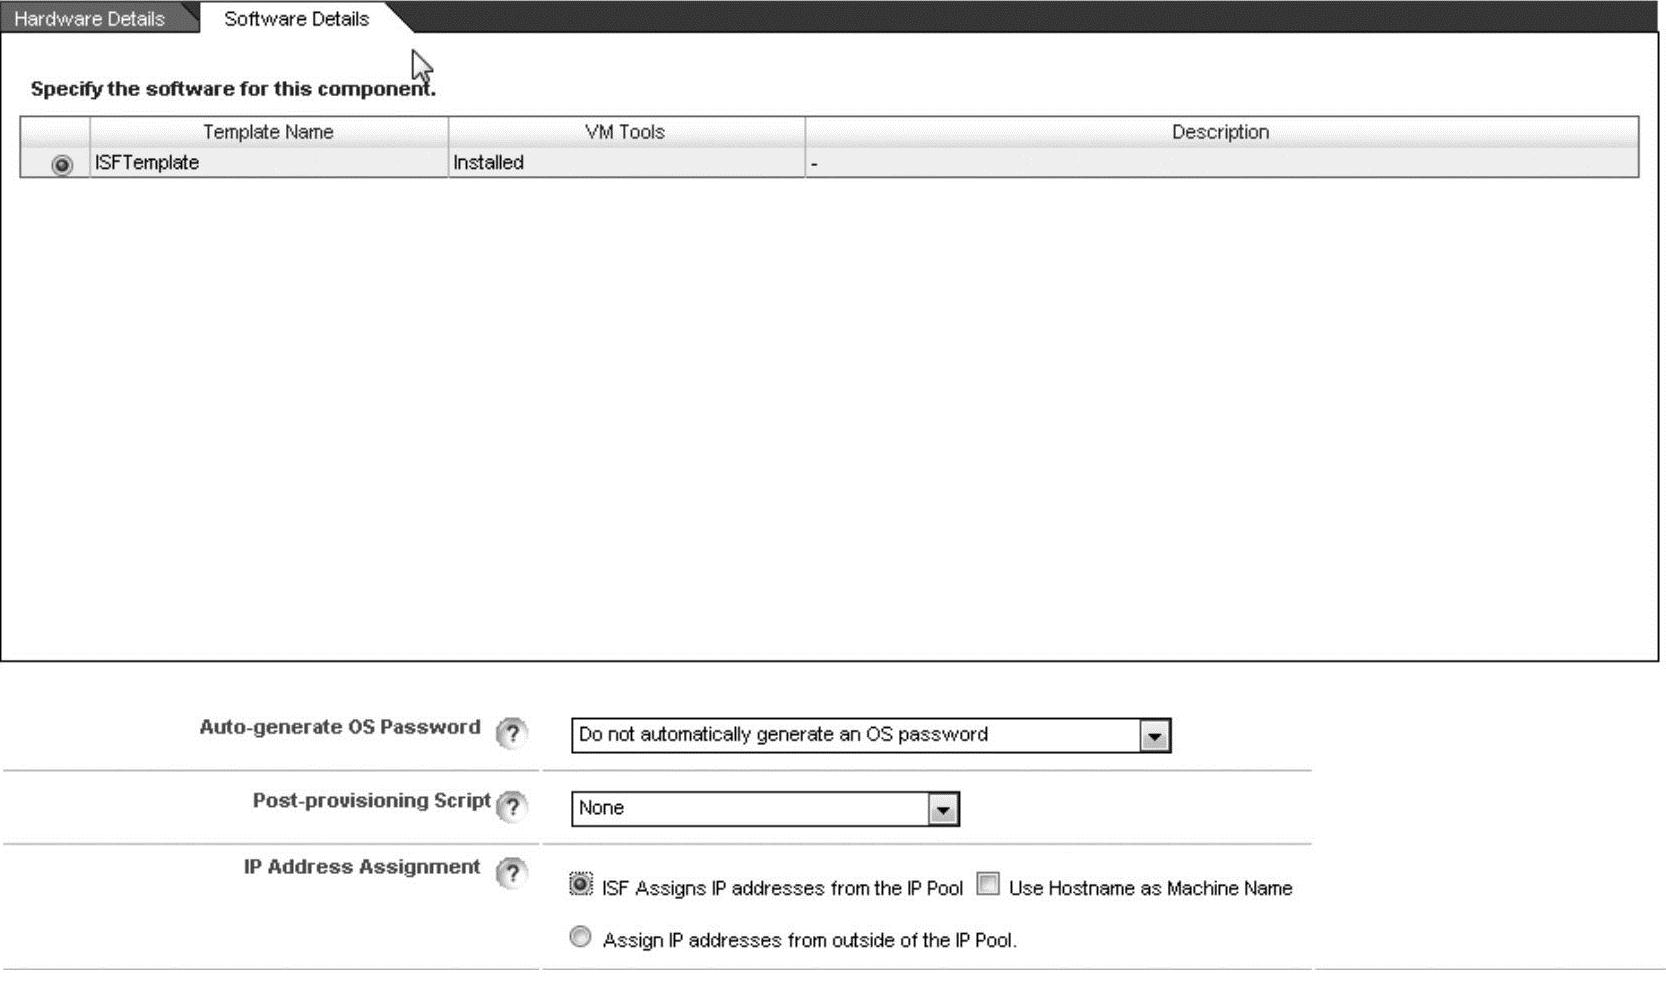Click the IP Address Assignment label
The height and width of the screenshot is (985, 1666).
tap(362, 867)
